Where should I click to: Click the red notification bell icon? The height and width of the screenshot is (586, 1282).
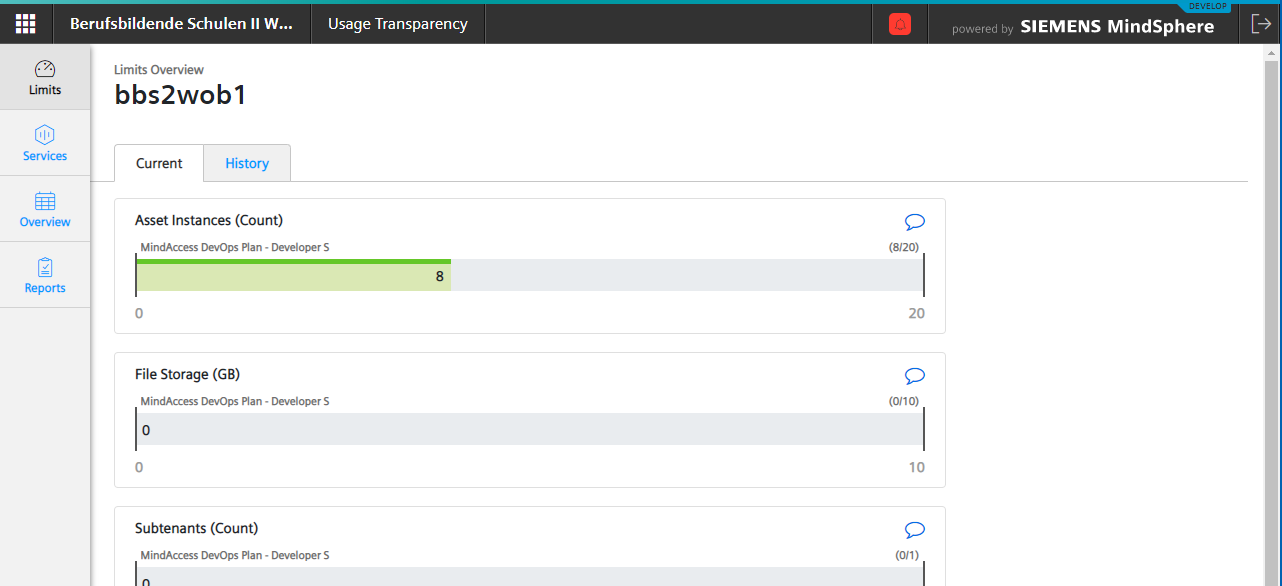(900, 25)
